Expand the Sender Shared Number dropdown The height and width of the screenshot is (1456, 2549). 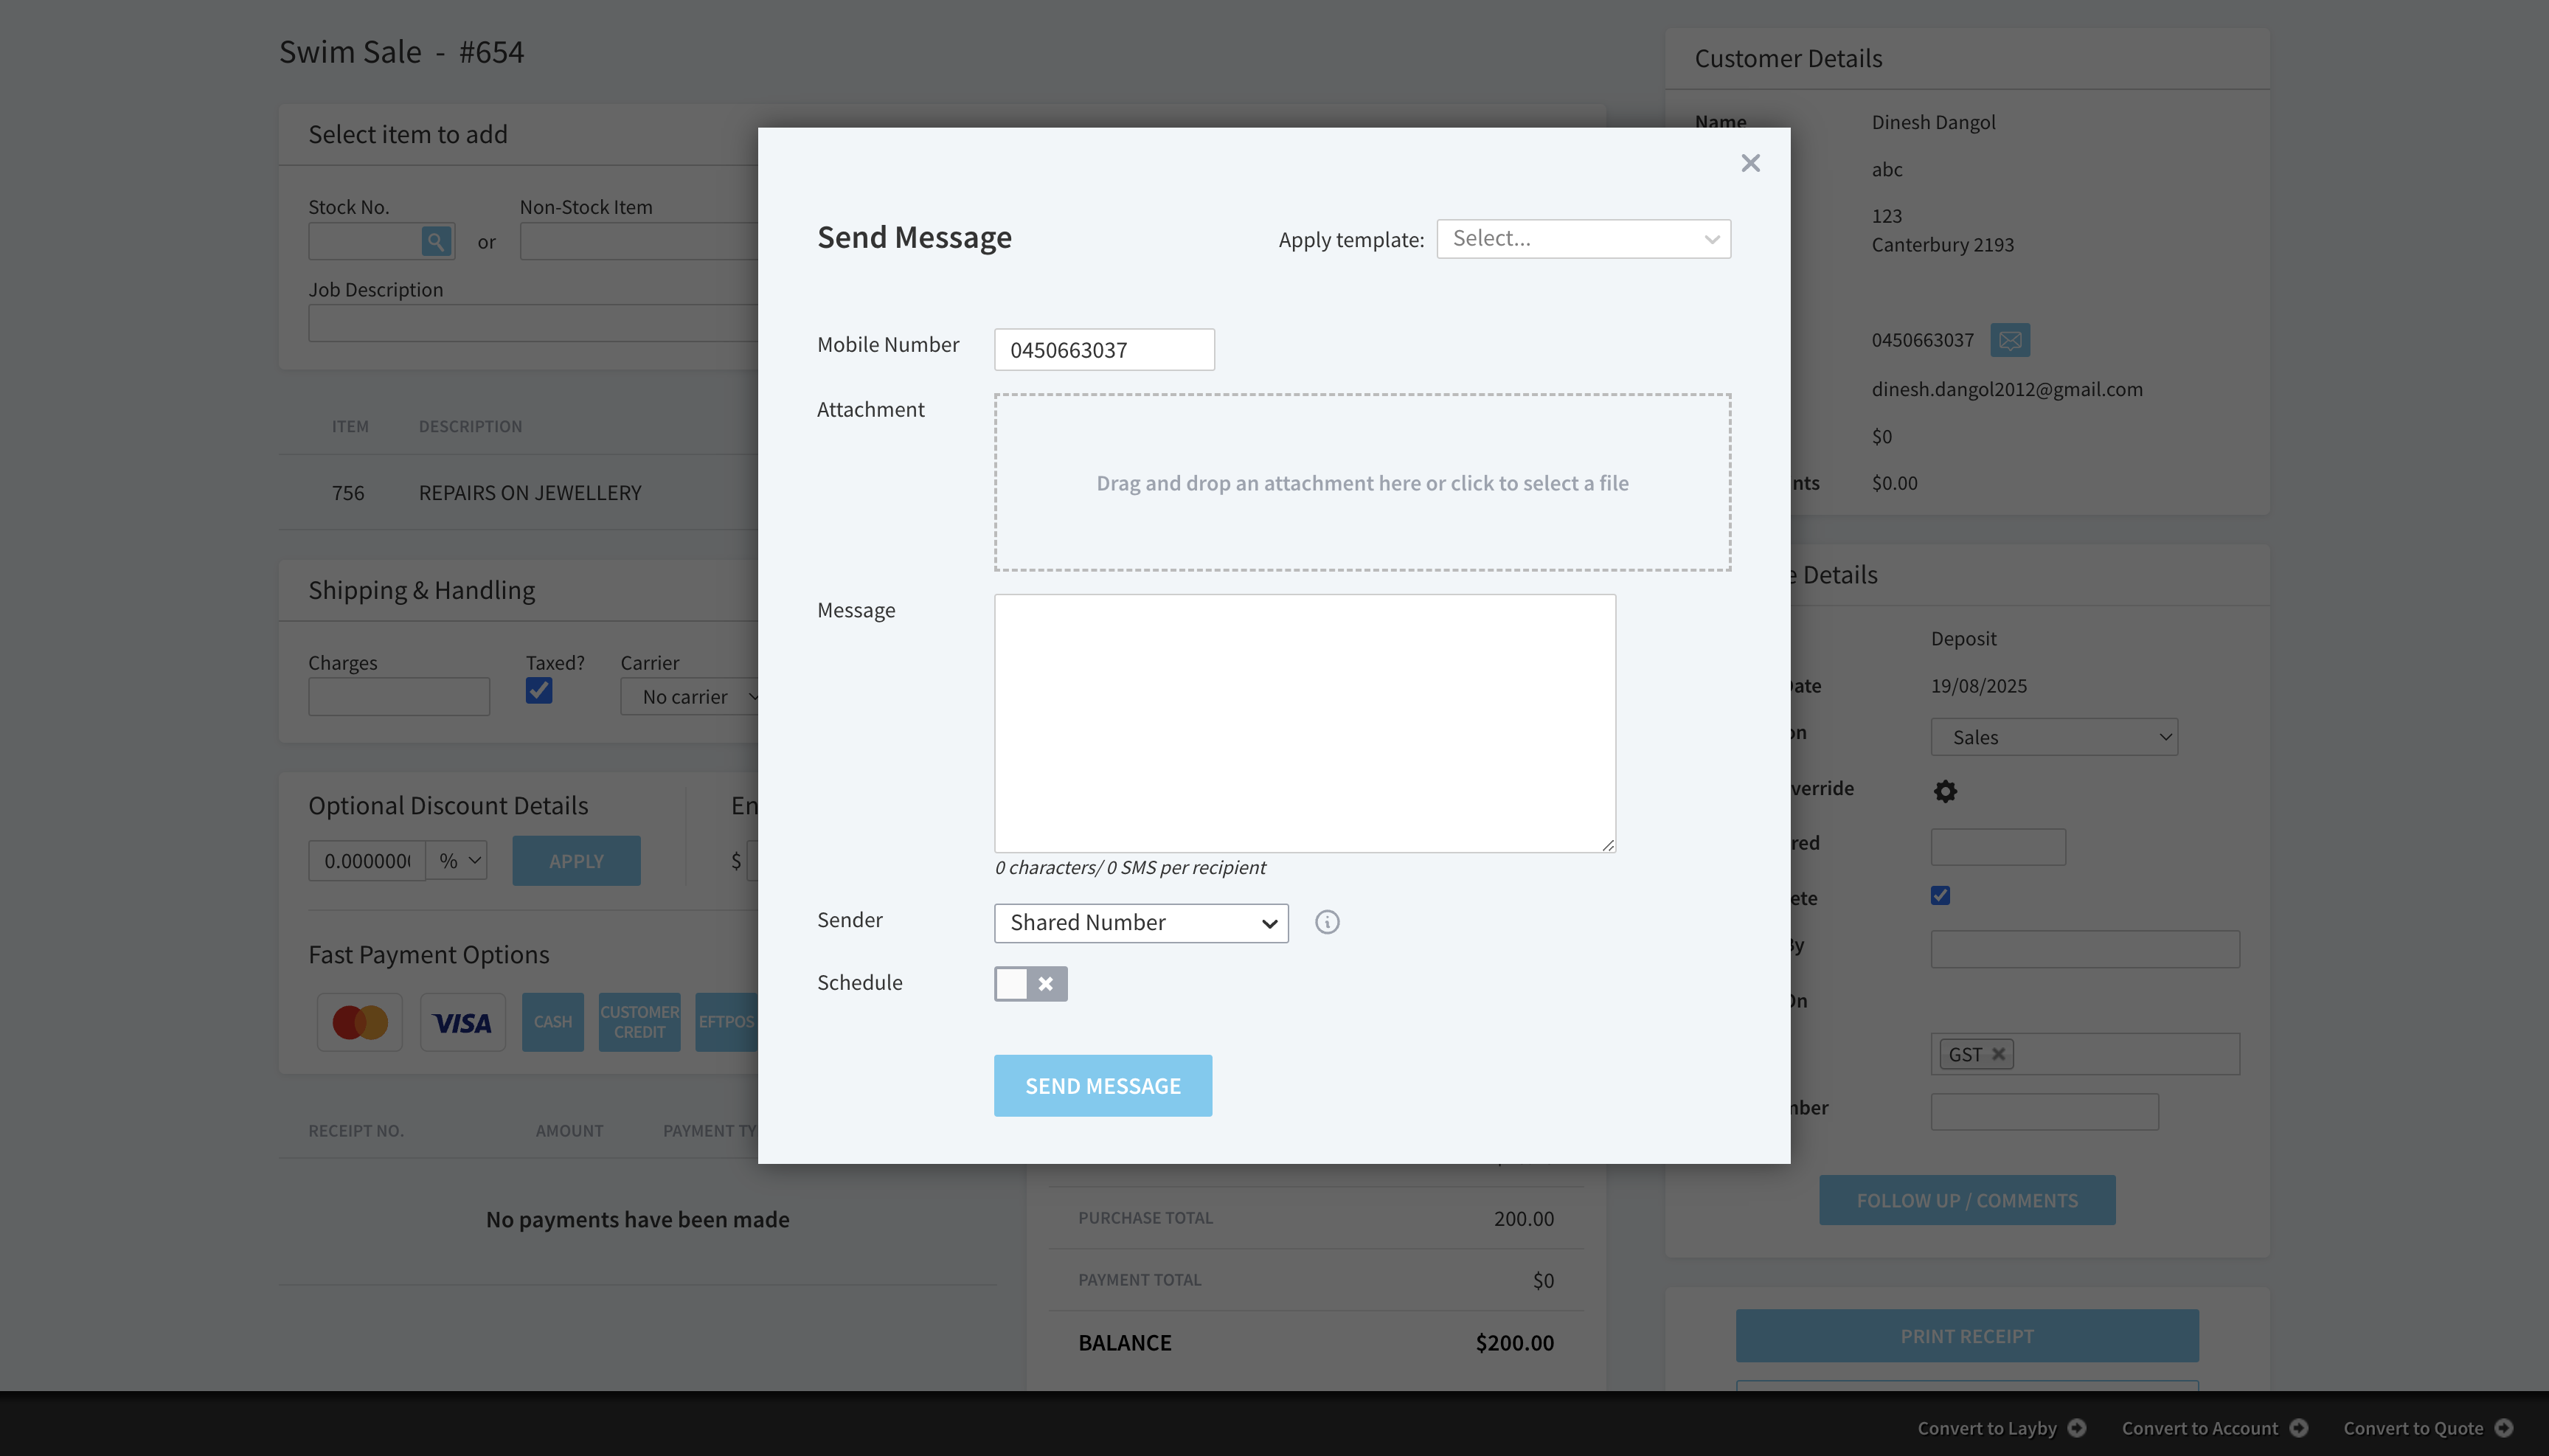pyautogui.click(x=1141, y=923)
